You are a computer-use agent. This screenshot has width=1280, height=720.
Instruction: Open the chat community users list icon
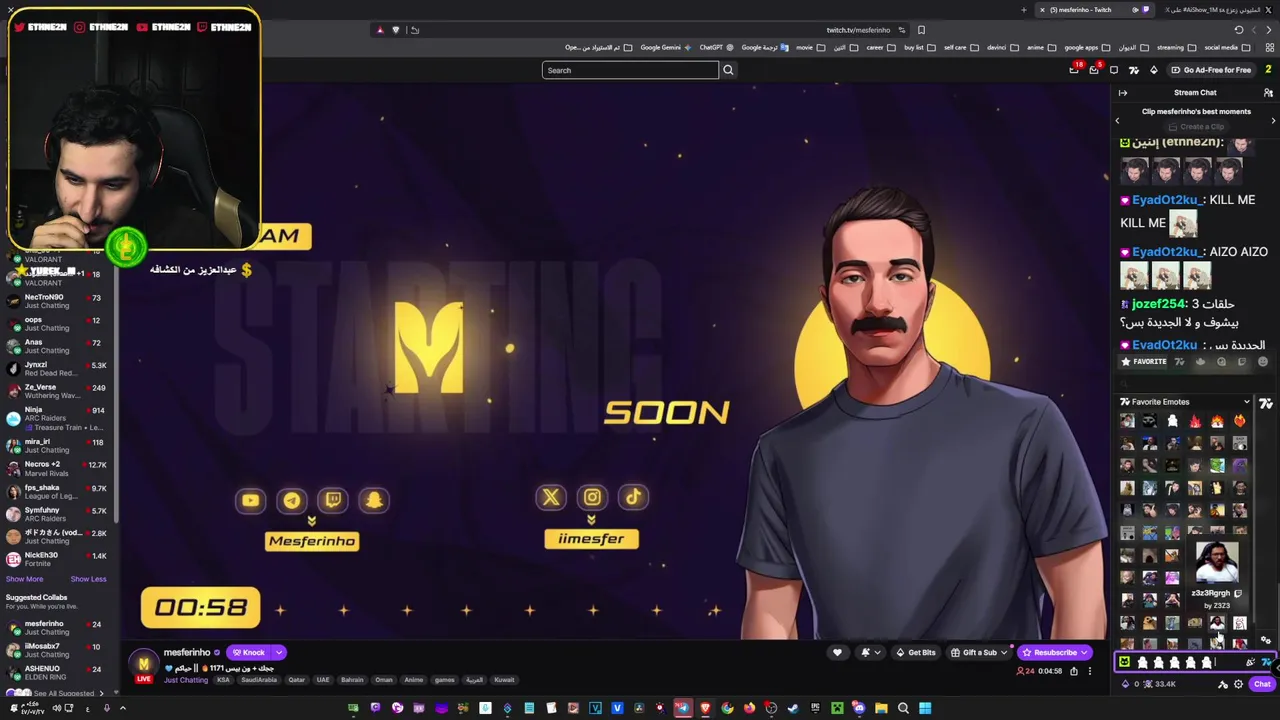pos(1268,93)
